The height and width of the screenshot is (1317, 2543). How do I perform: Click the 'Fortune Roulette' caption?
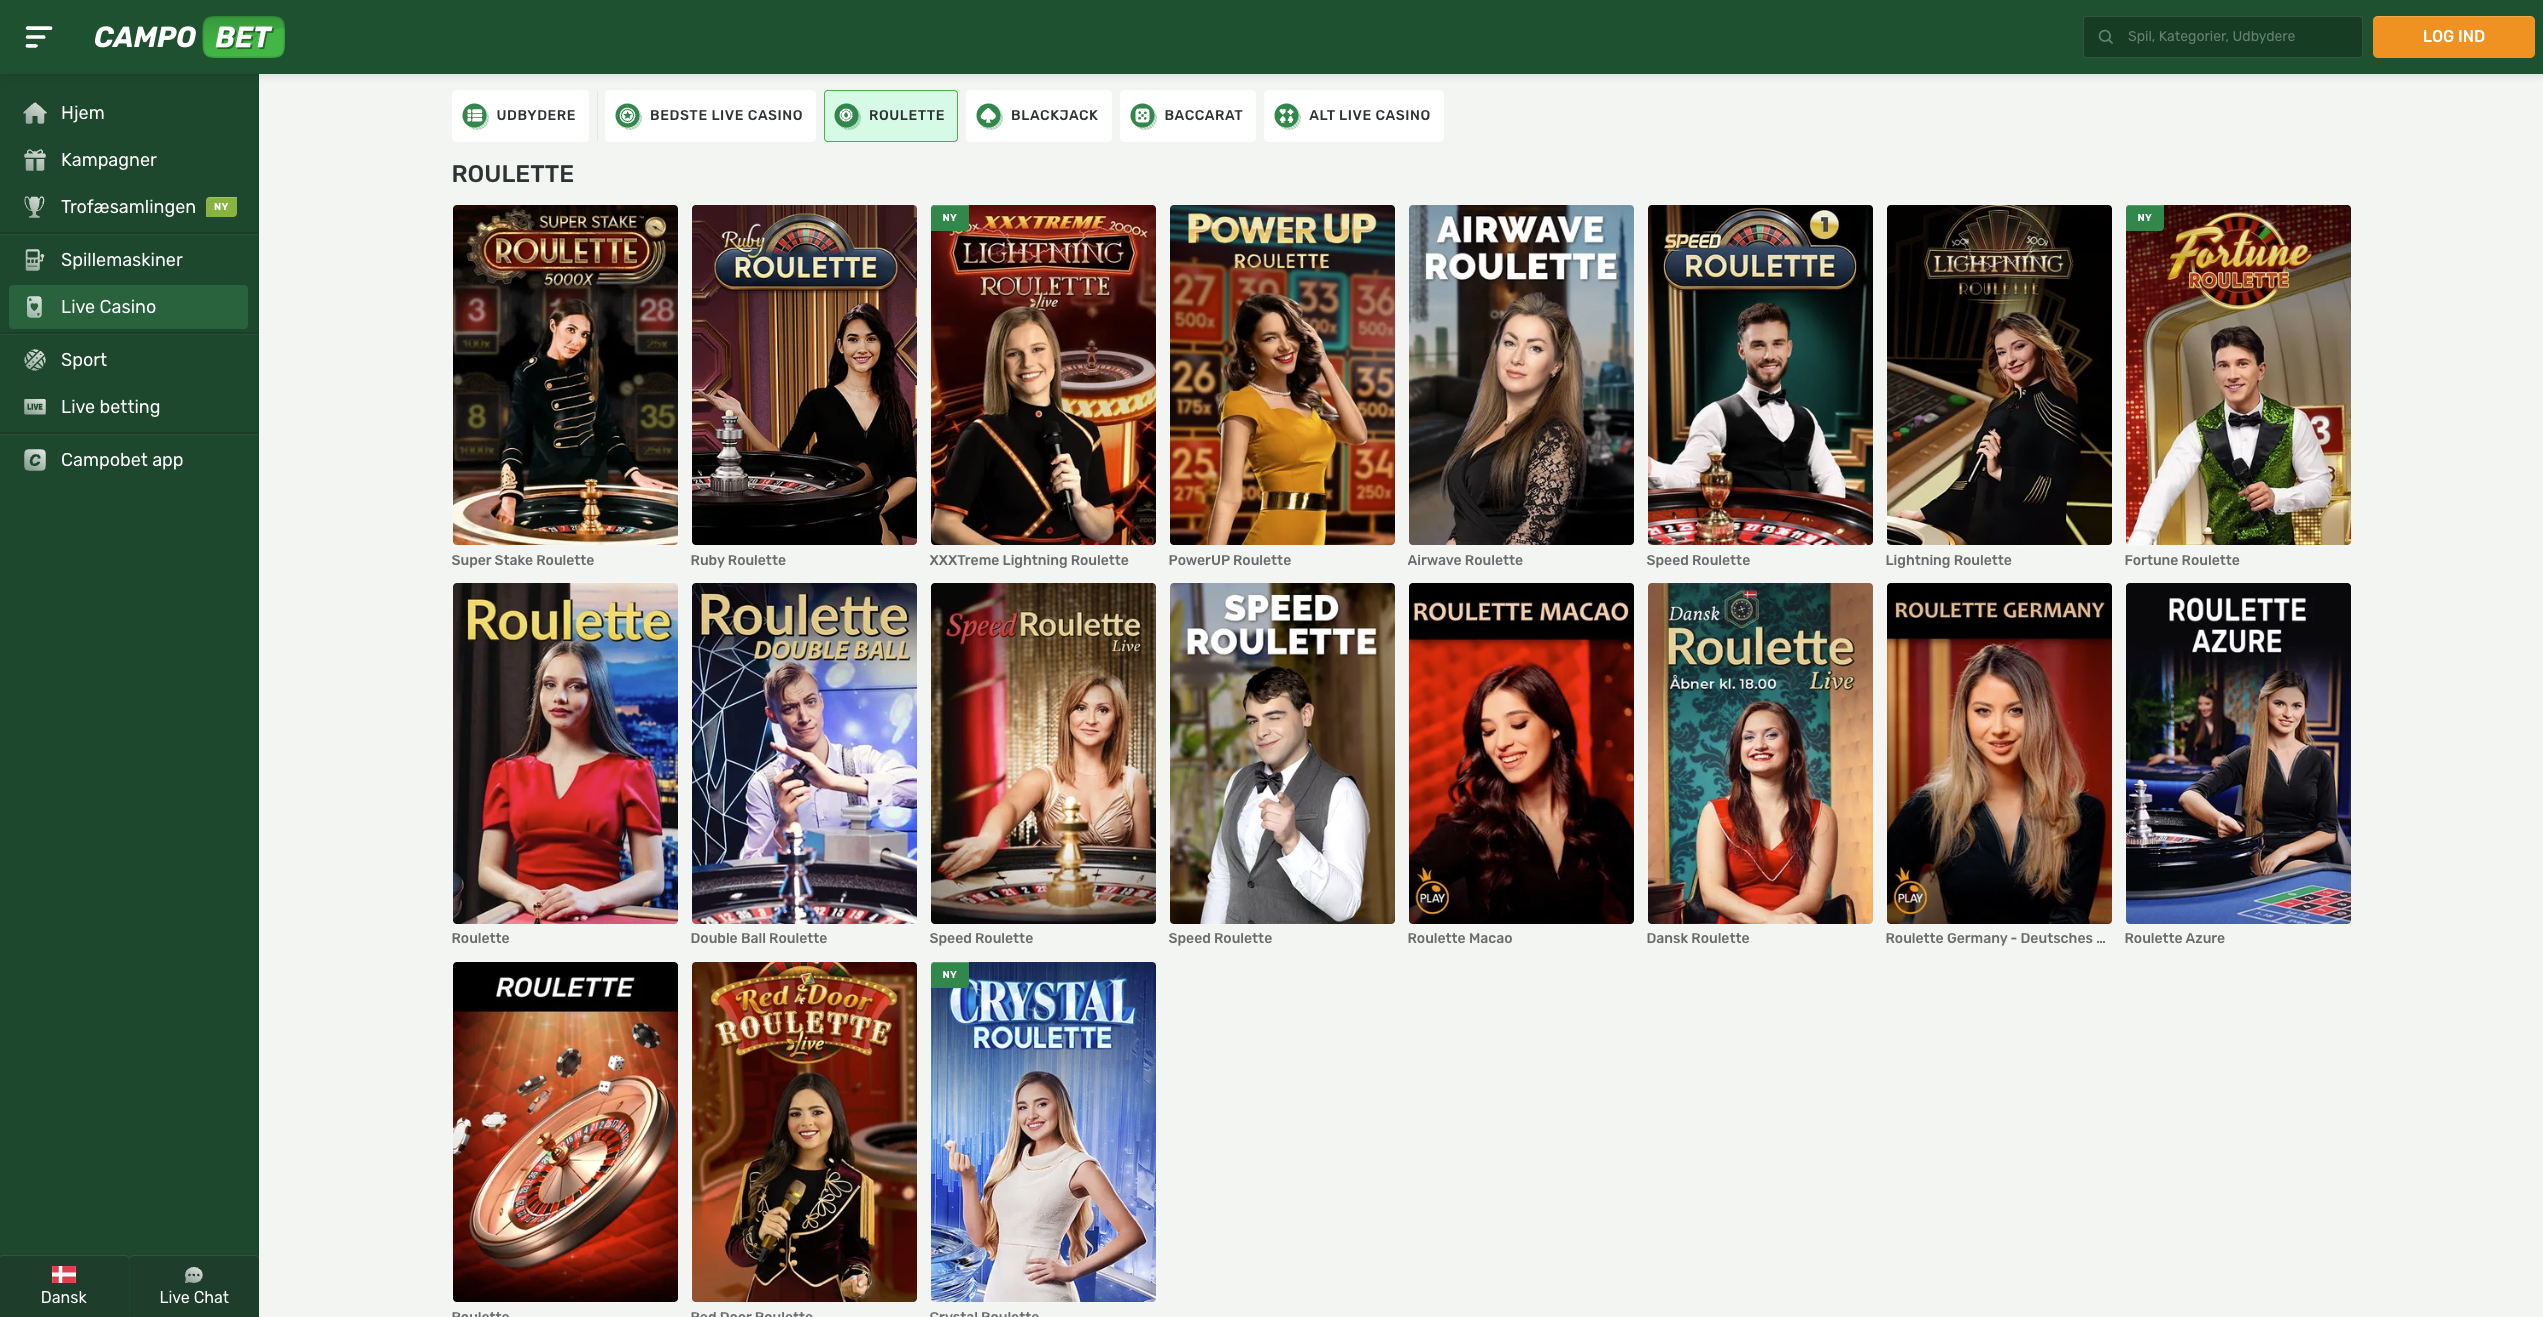(x=2182, y=561)
